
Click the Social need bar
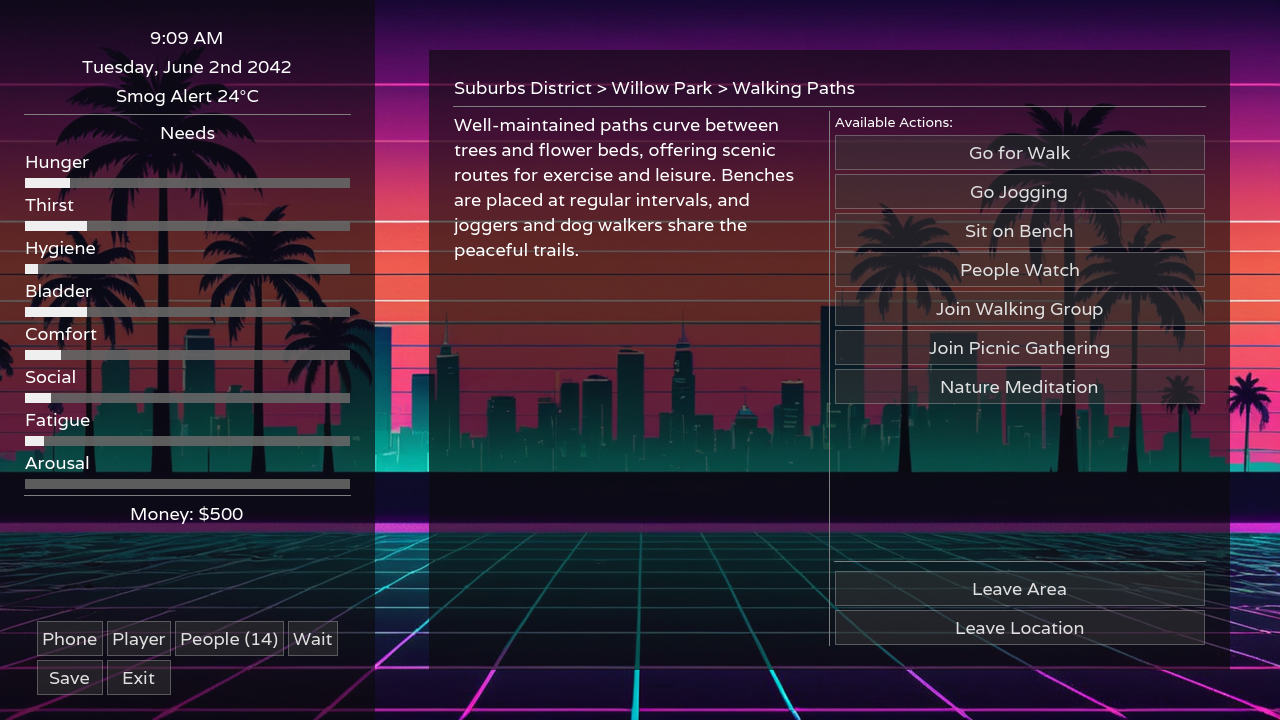pyautogui.click(x=187, y=398)
